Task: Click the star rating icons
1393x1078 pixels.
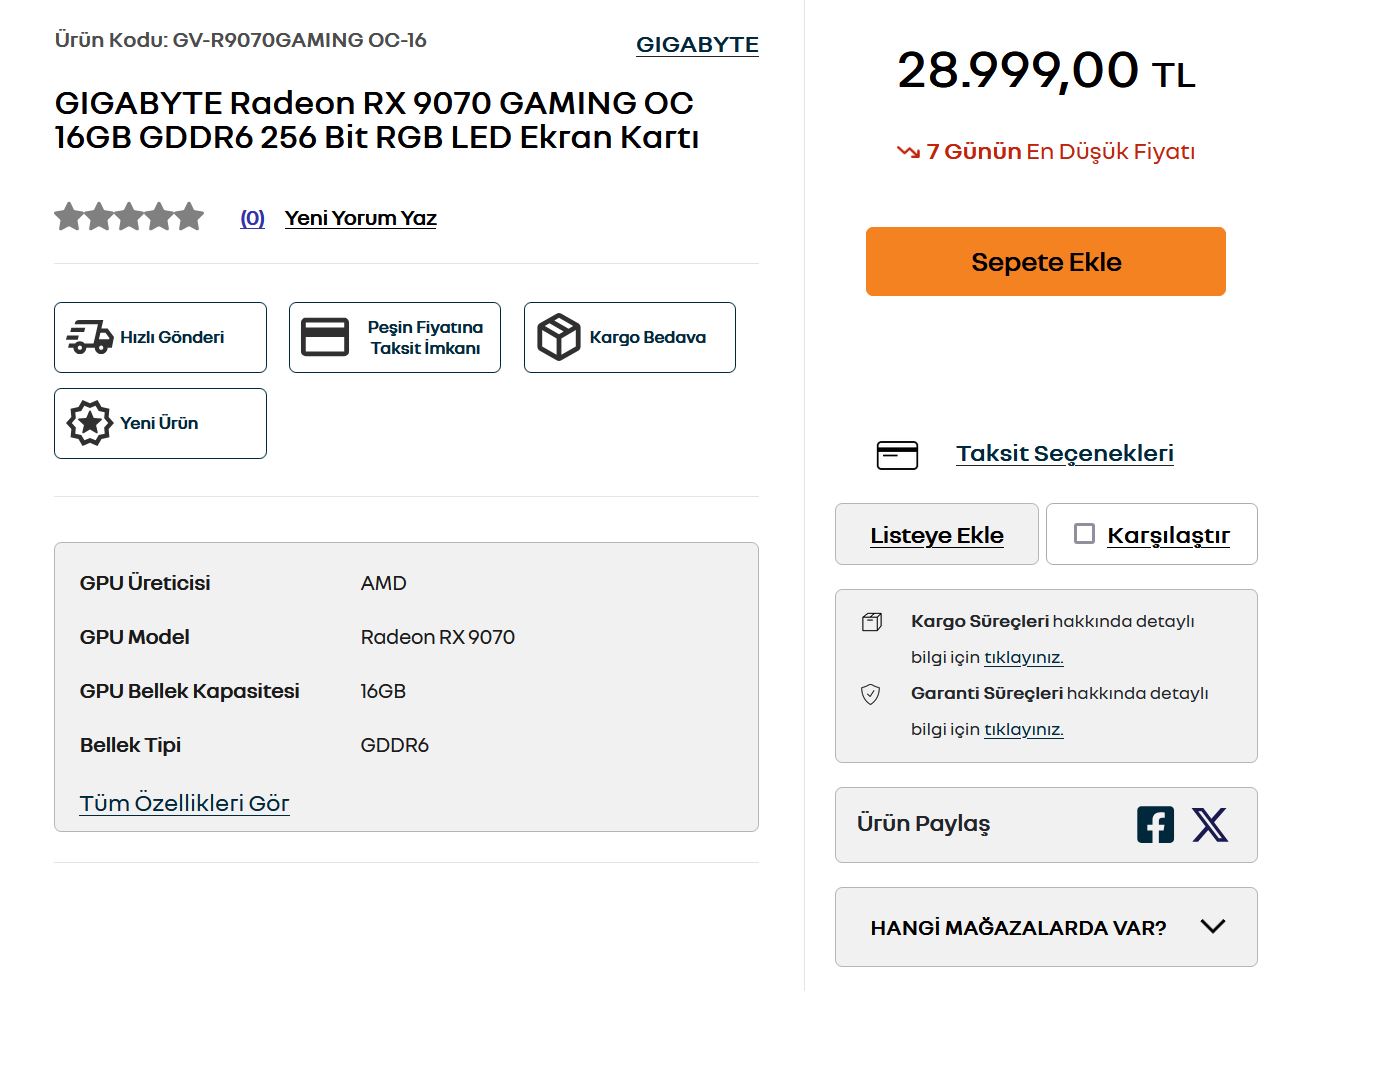Action: [129, 217]
